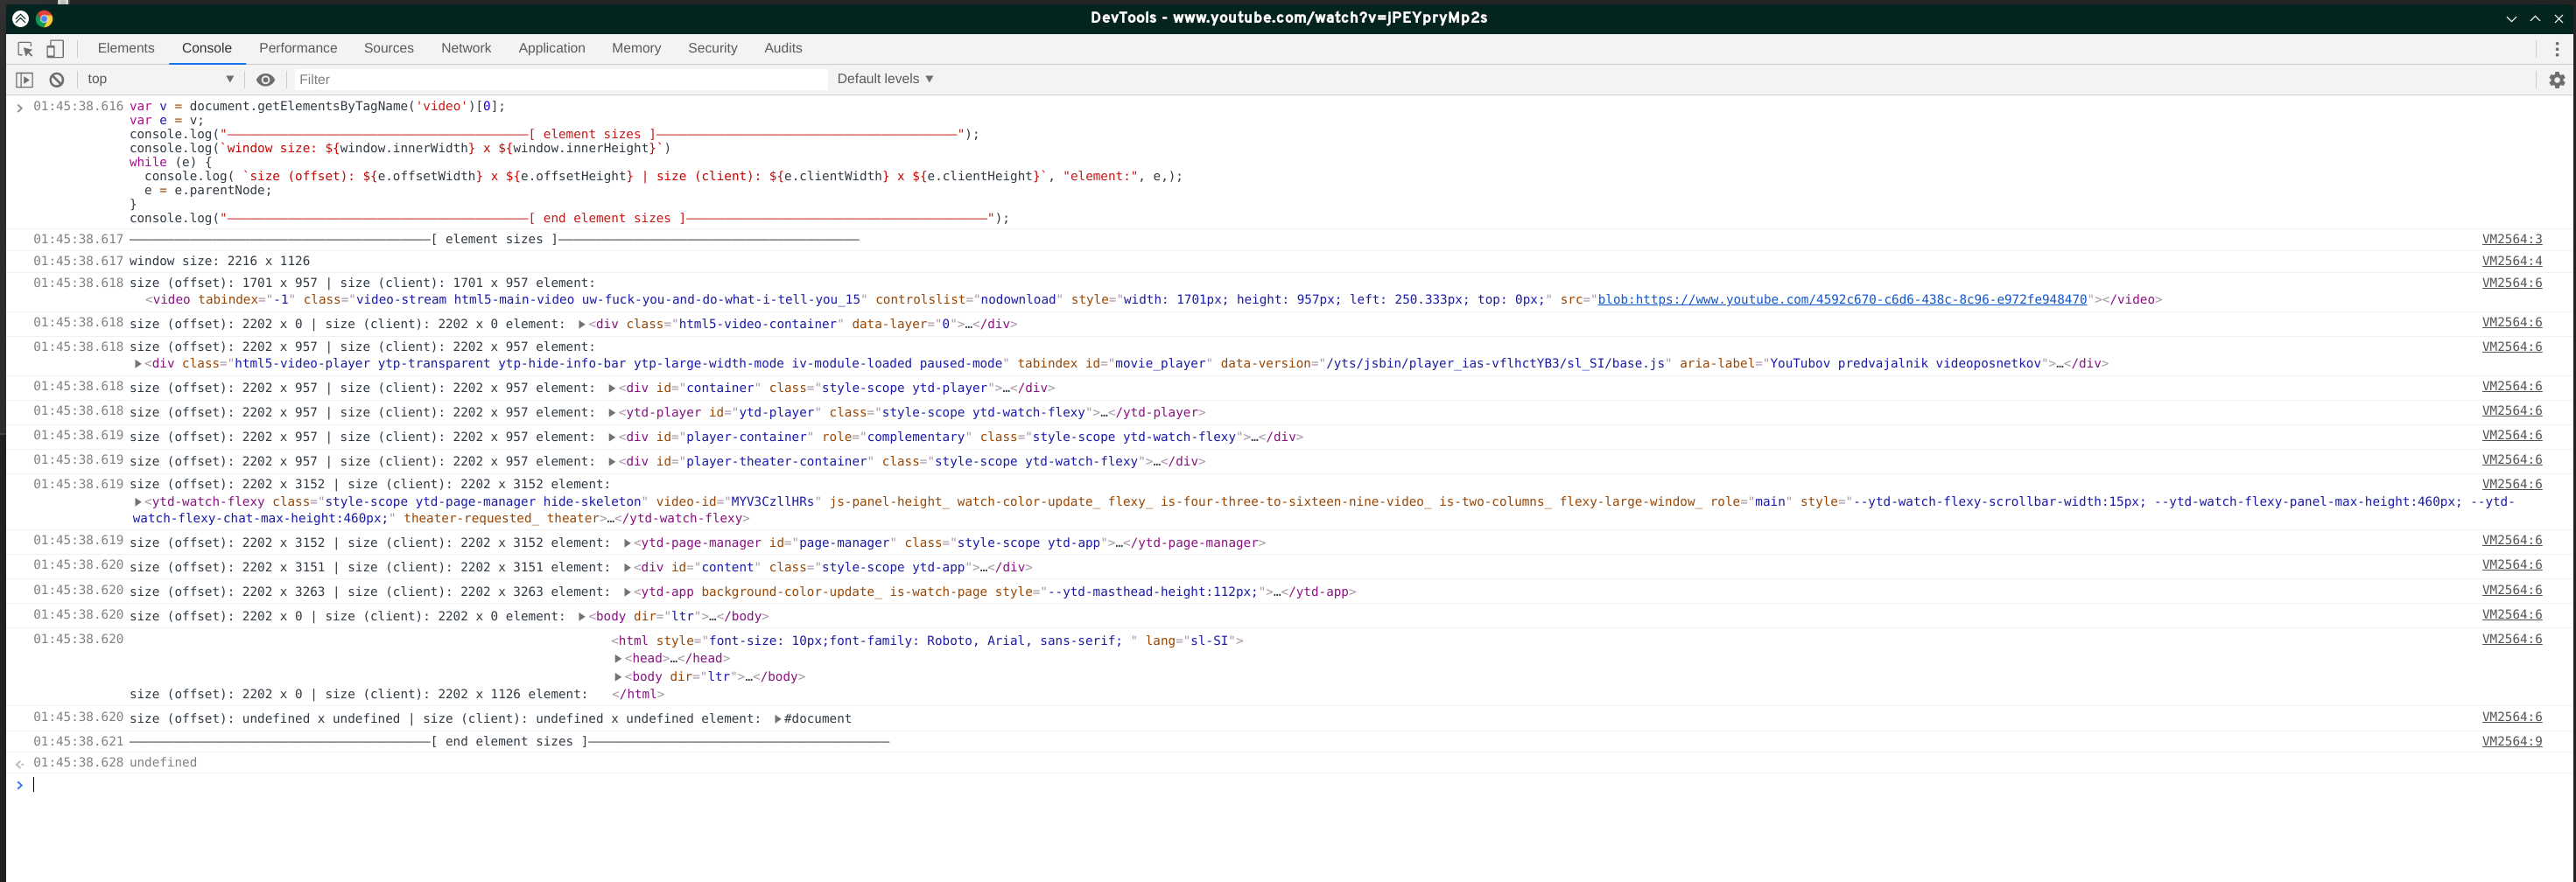Open the Network tab
The height and width of the screenshot is (882, 2576).
point(466,48)
